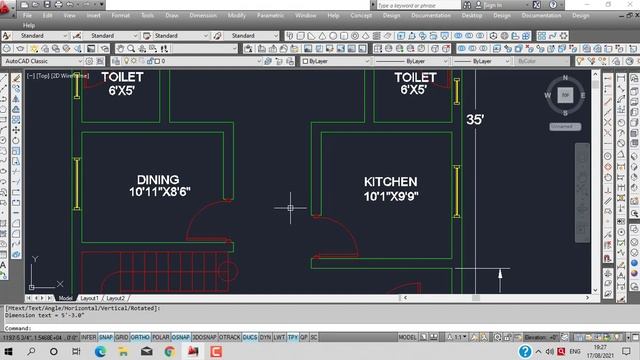Click the Top face of the ViewCube
The height and width of the screenshot is (360, 640).
(565, 95)
